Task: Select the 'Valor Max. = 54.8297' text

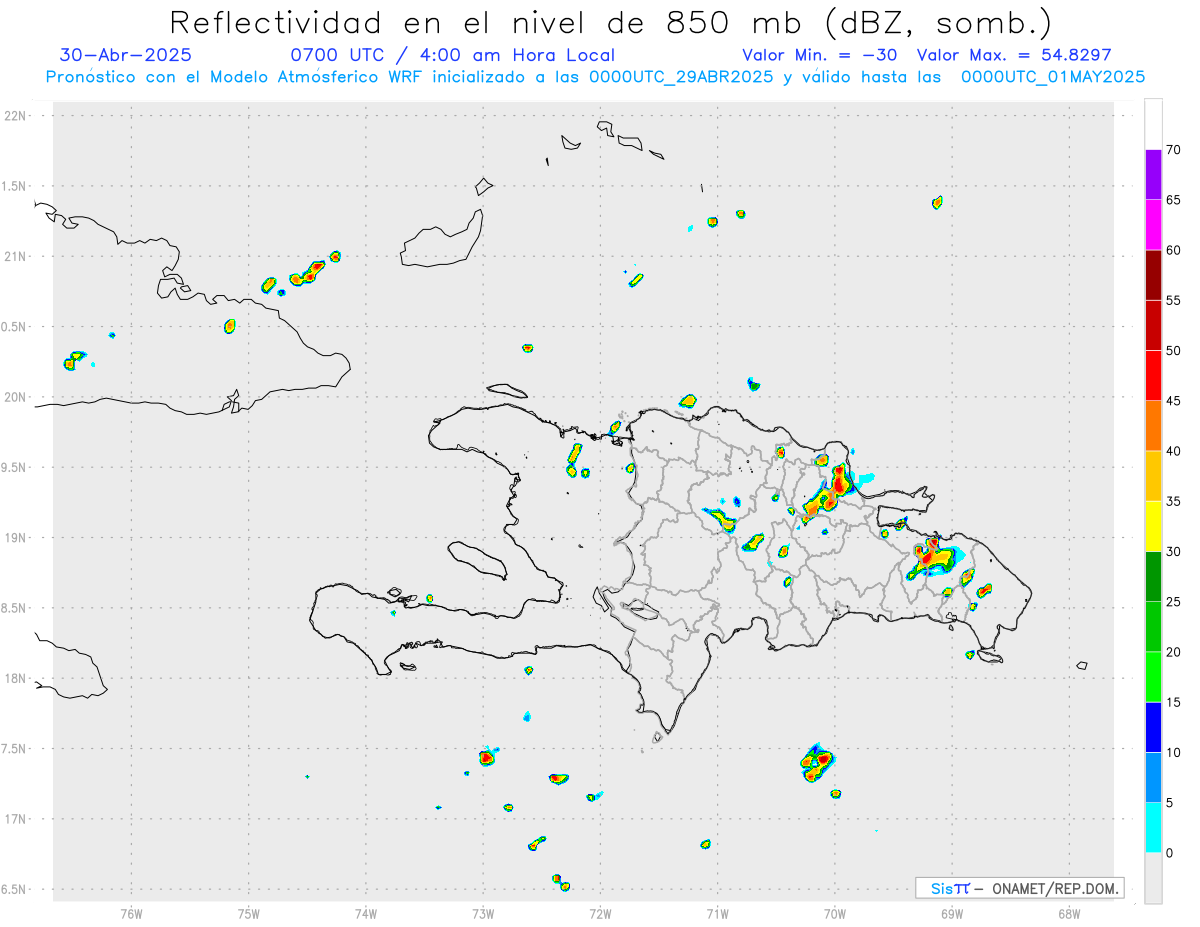Action: coord(1014,55)
